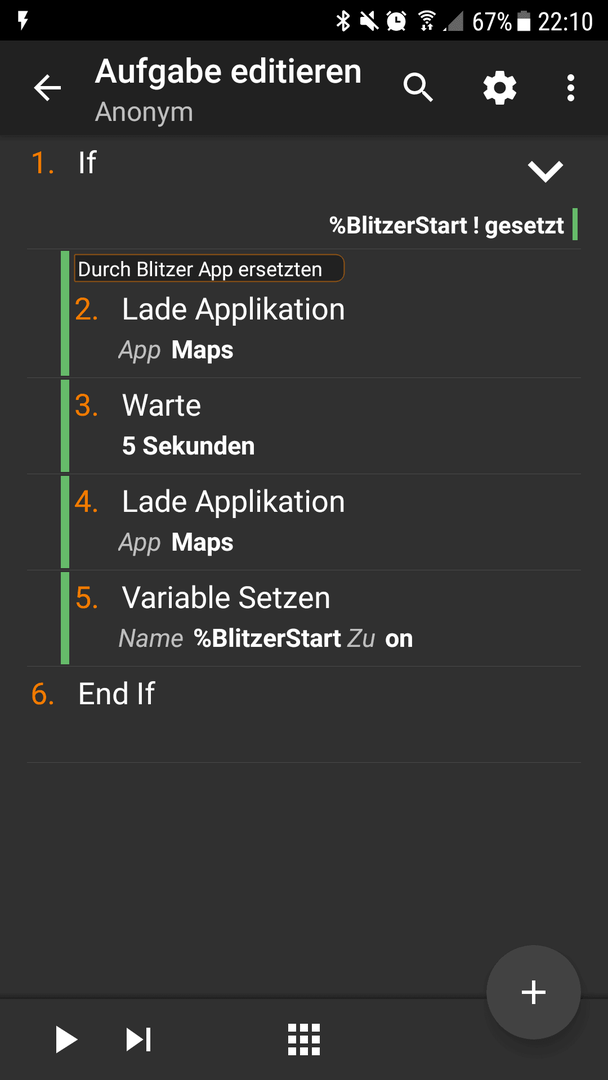Tap the alarm clock status icon
608x1080 pixels.
tap(397, 21)
